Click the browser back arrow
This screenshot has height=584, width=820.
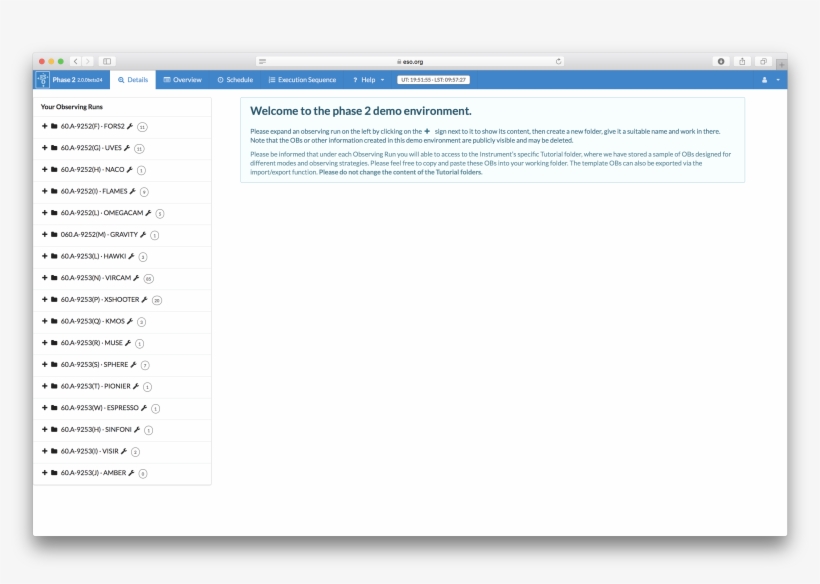click(78, 59)
